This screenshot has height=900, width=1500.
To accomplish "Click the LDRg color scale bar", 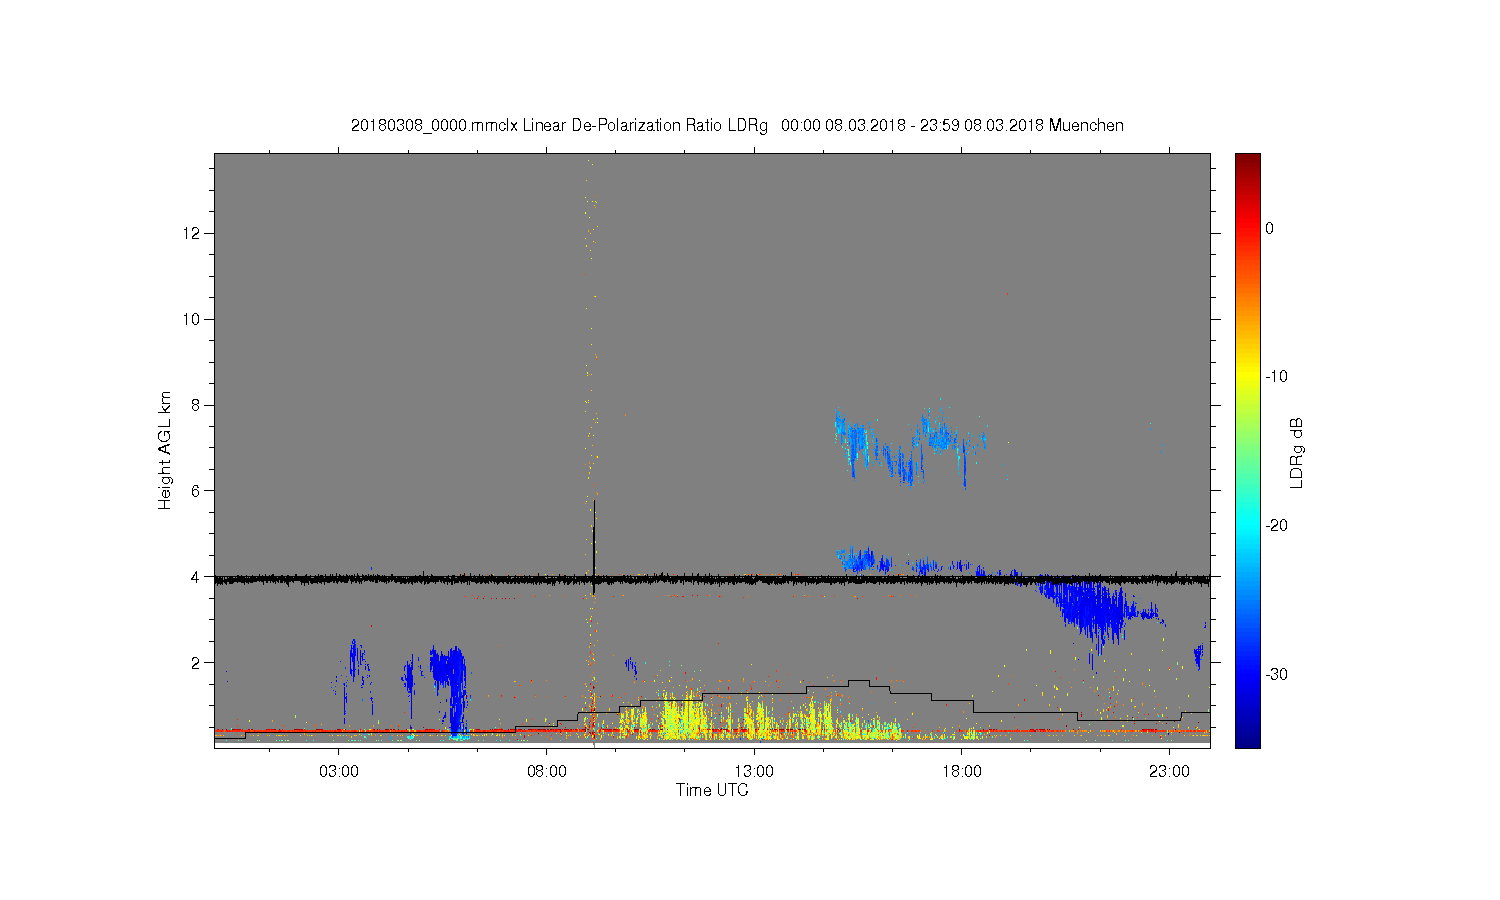I will [1247, 450].
